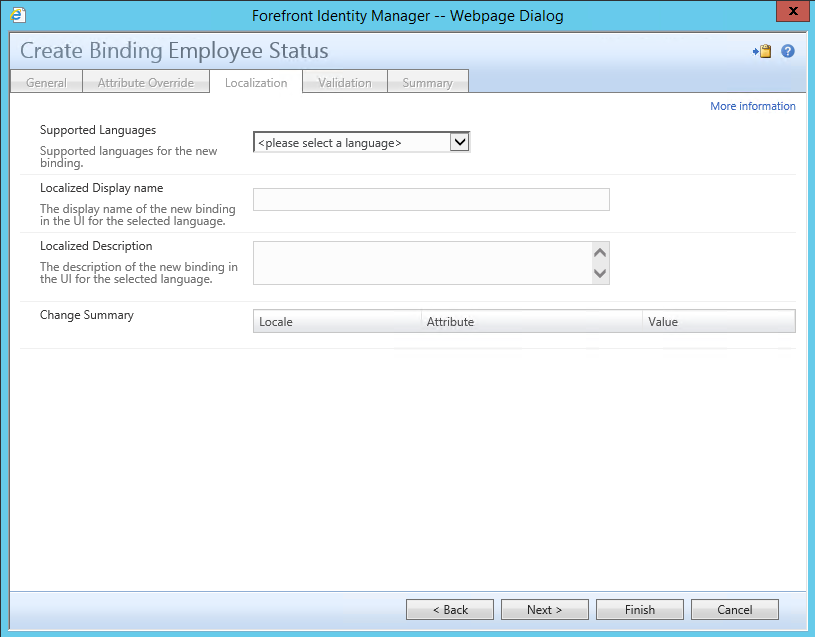815x637 pixels.
Task: Follow the More information link
Action: click(x=753, y=106)
